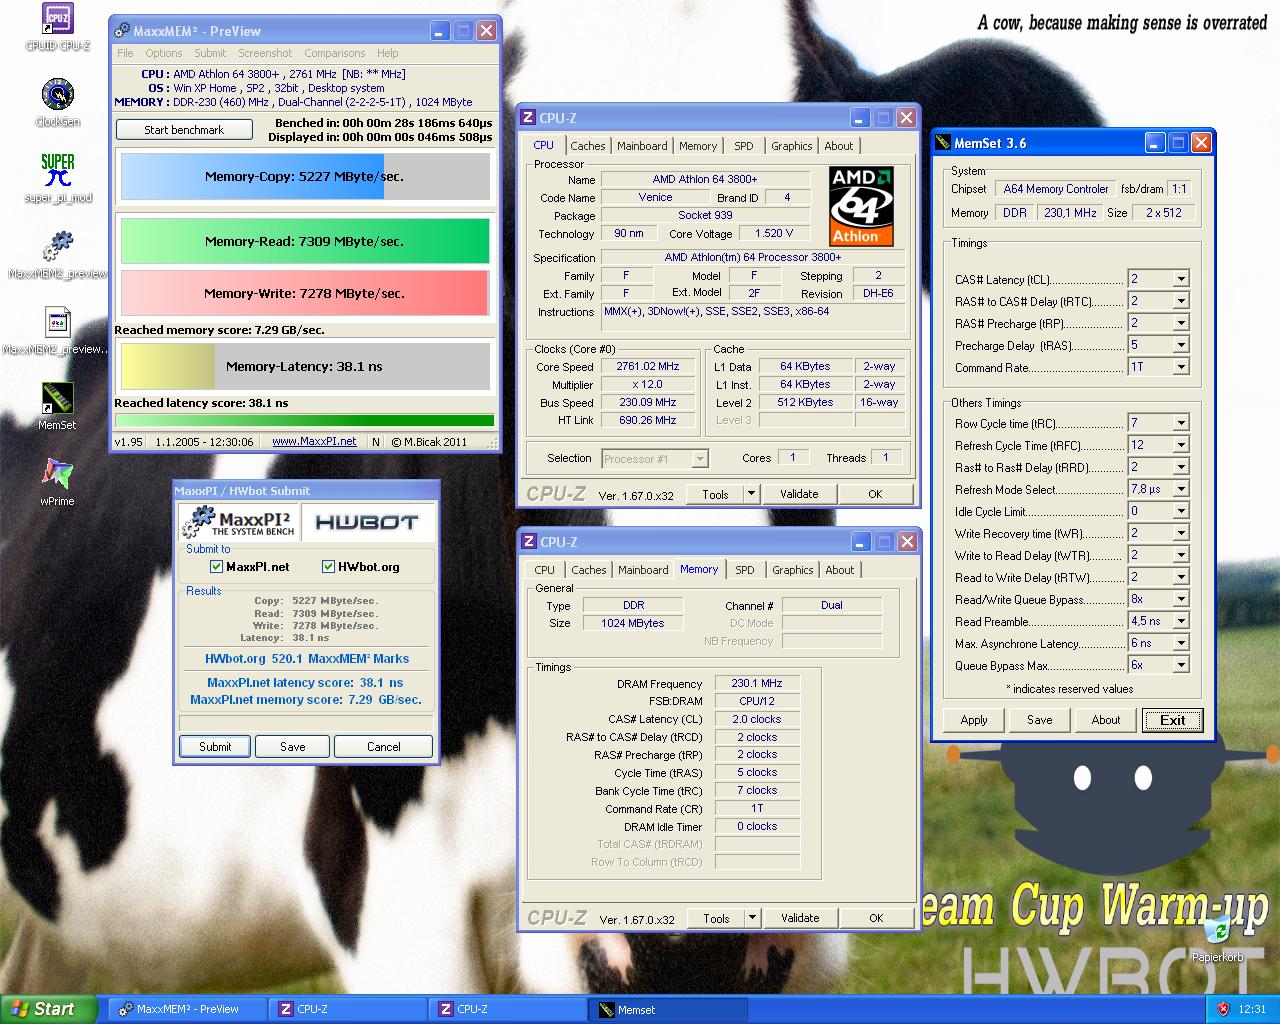The image size is (1280, 1024).
Task: Open the Papierkorb recycle bin icon
Action: pos(1216,940)
